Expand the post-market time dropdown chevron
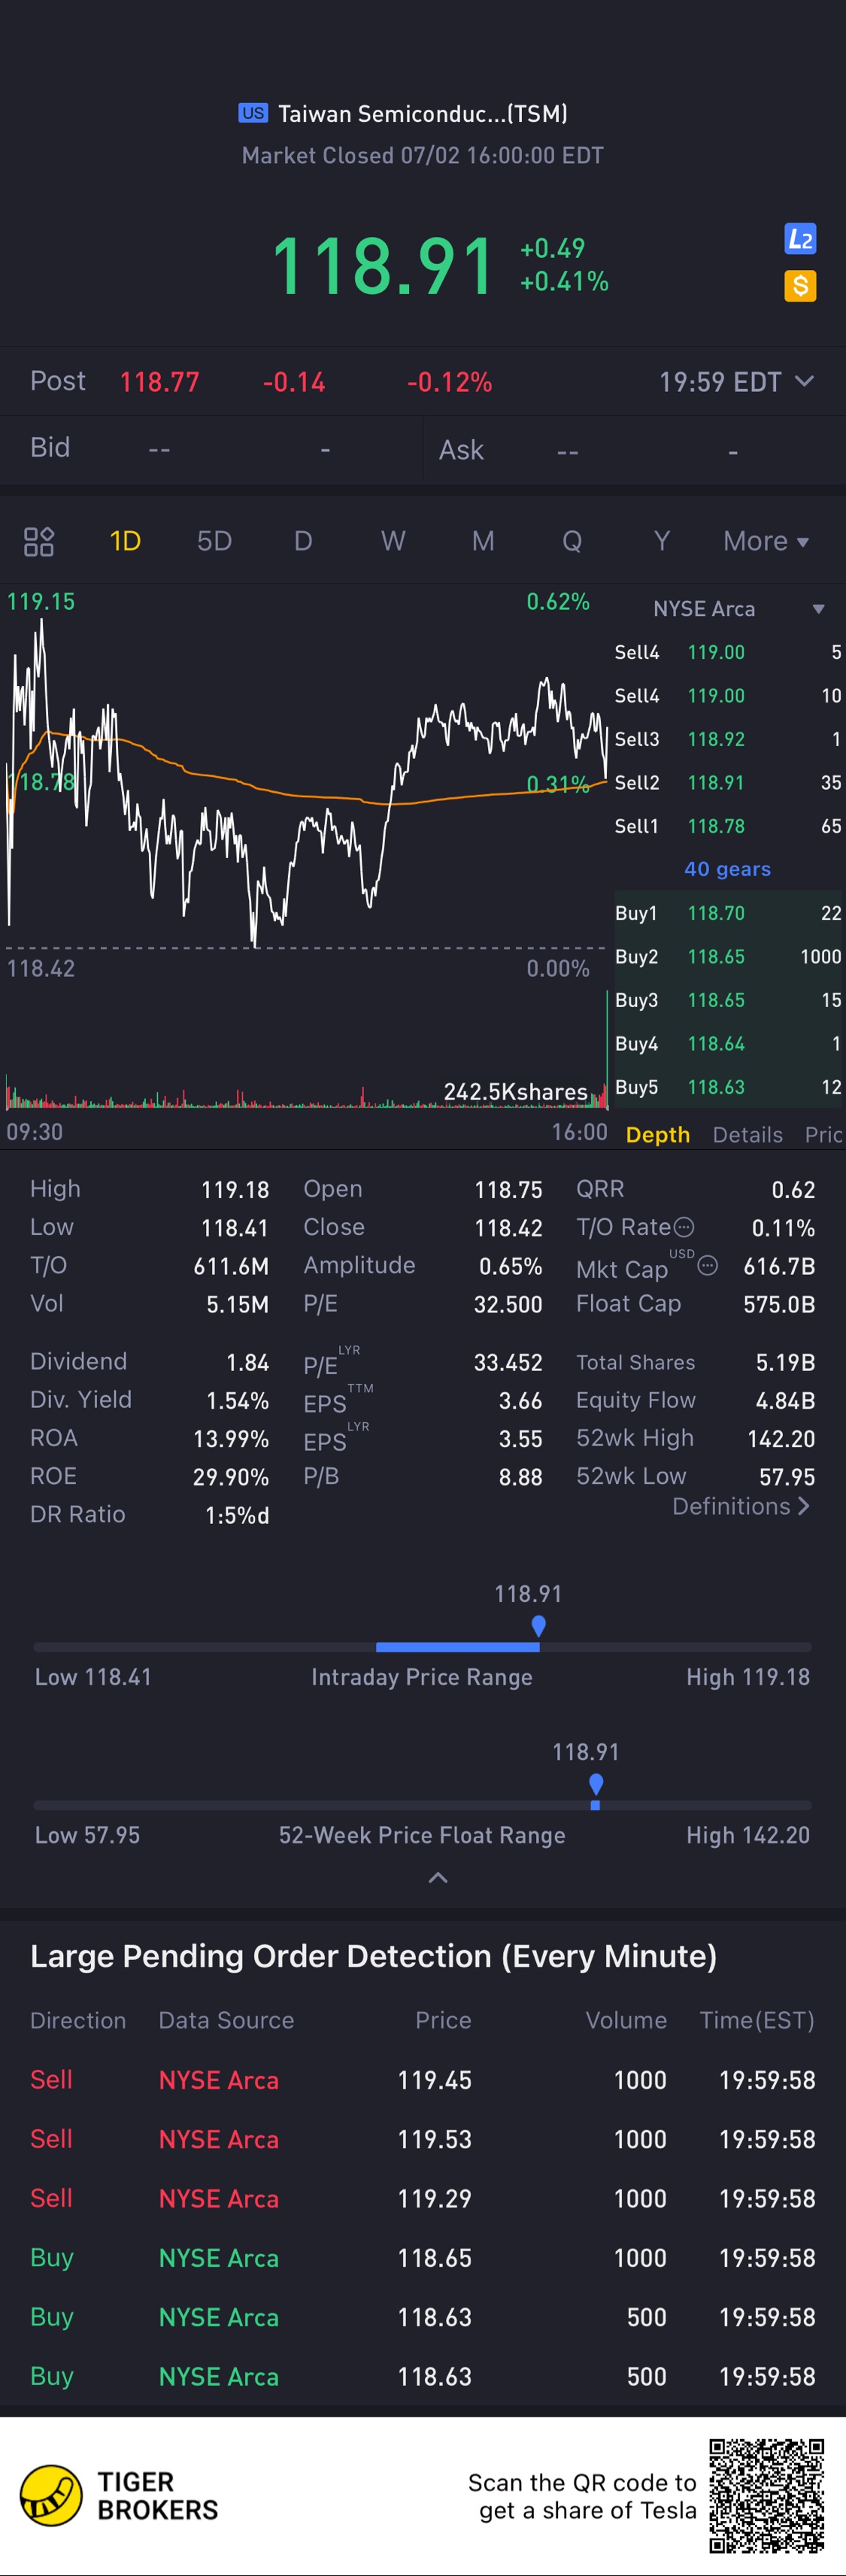The image size is (846, 2576). coord(804,381)
